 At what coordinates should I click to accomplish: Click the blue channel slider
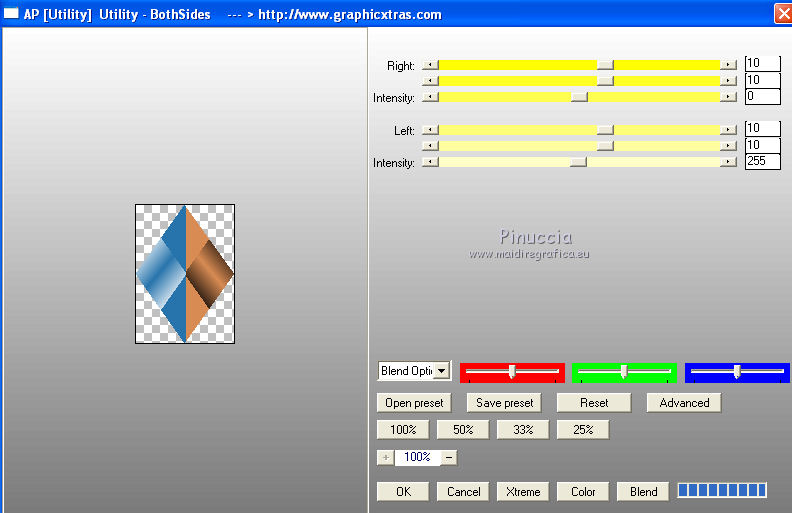[x=737, y=372]
